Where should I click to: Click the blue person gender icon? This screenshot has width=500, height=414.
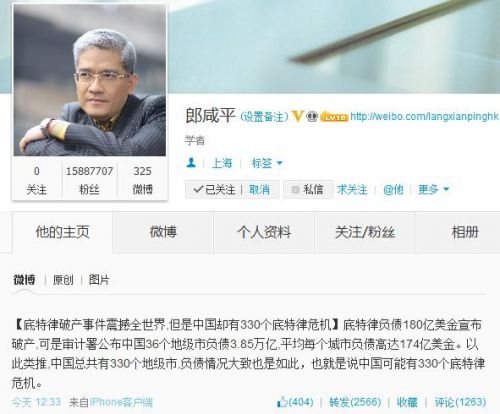click(191, 163)
